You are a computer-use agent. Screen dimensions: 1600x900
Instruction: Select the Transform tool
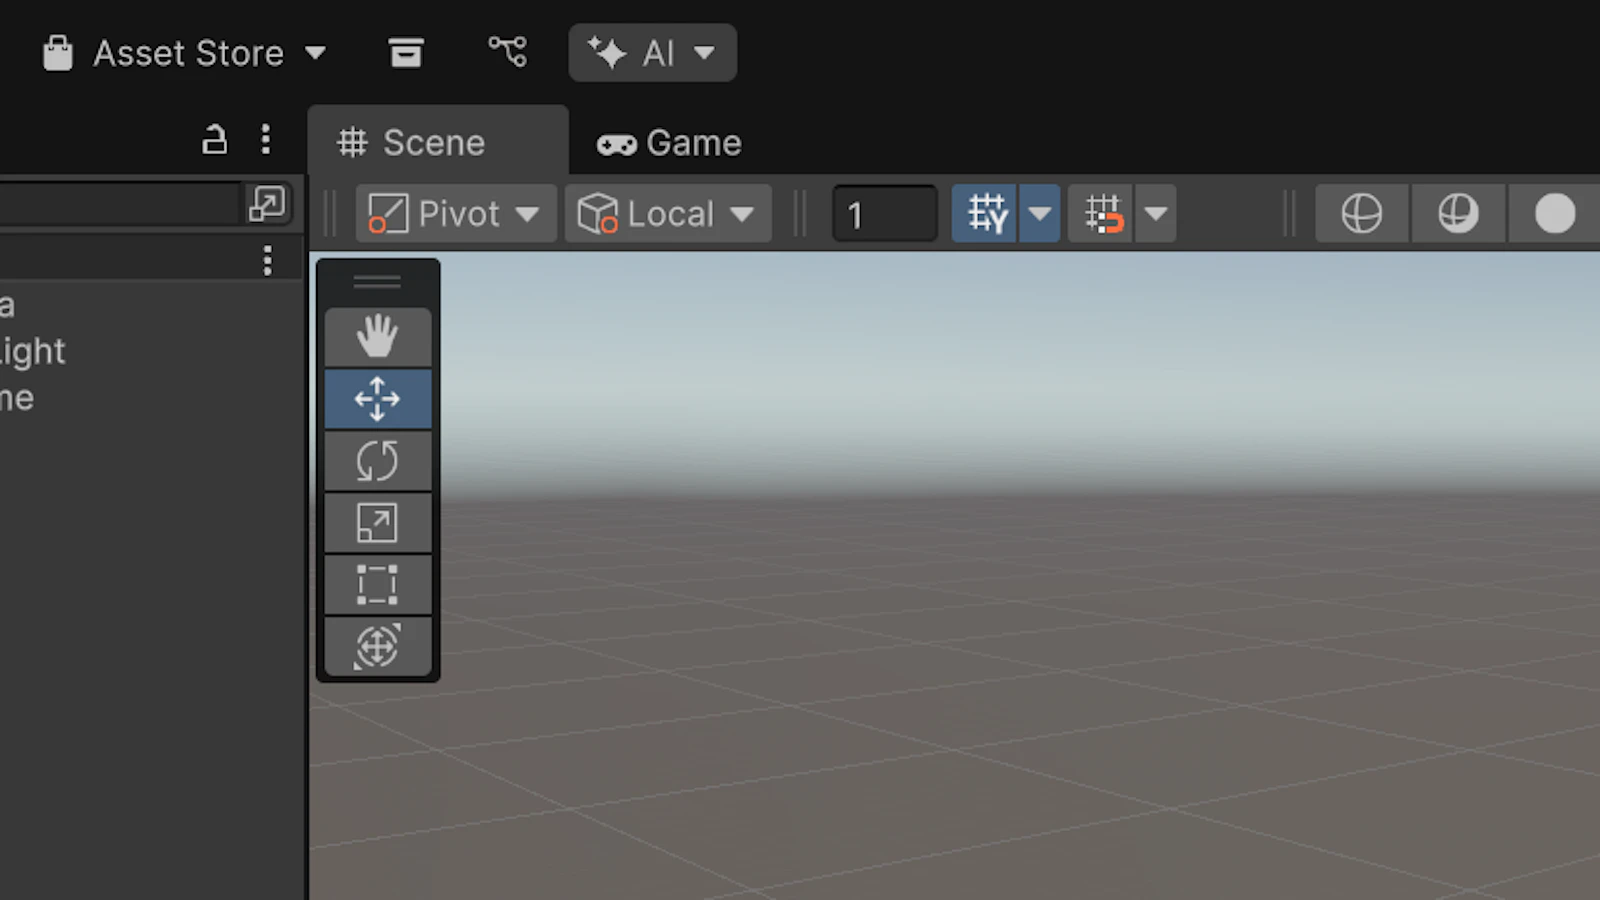point(378,647)
